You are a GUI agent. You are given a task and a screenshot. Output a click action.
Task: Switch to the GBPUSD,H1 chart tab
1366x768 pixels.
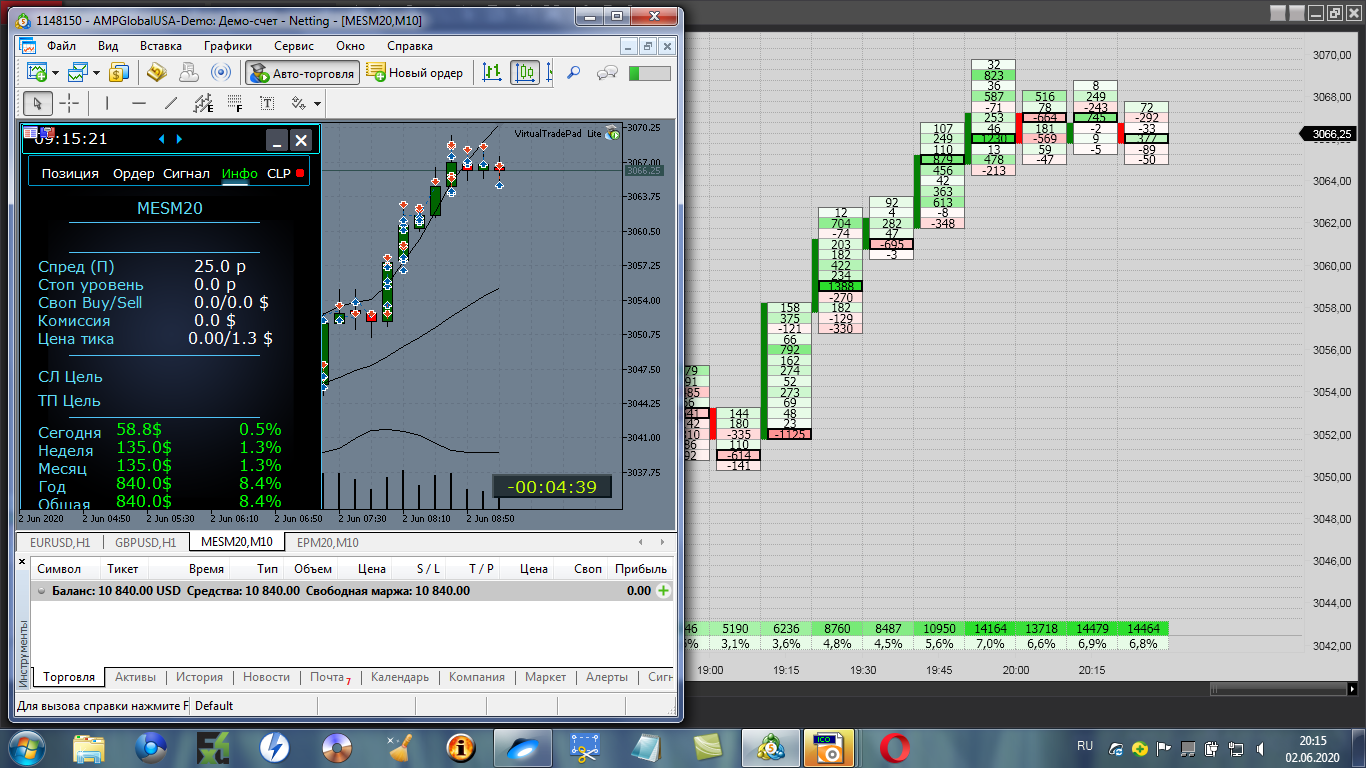(x=146, y=542)
